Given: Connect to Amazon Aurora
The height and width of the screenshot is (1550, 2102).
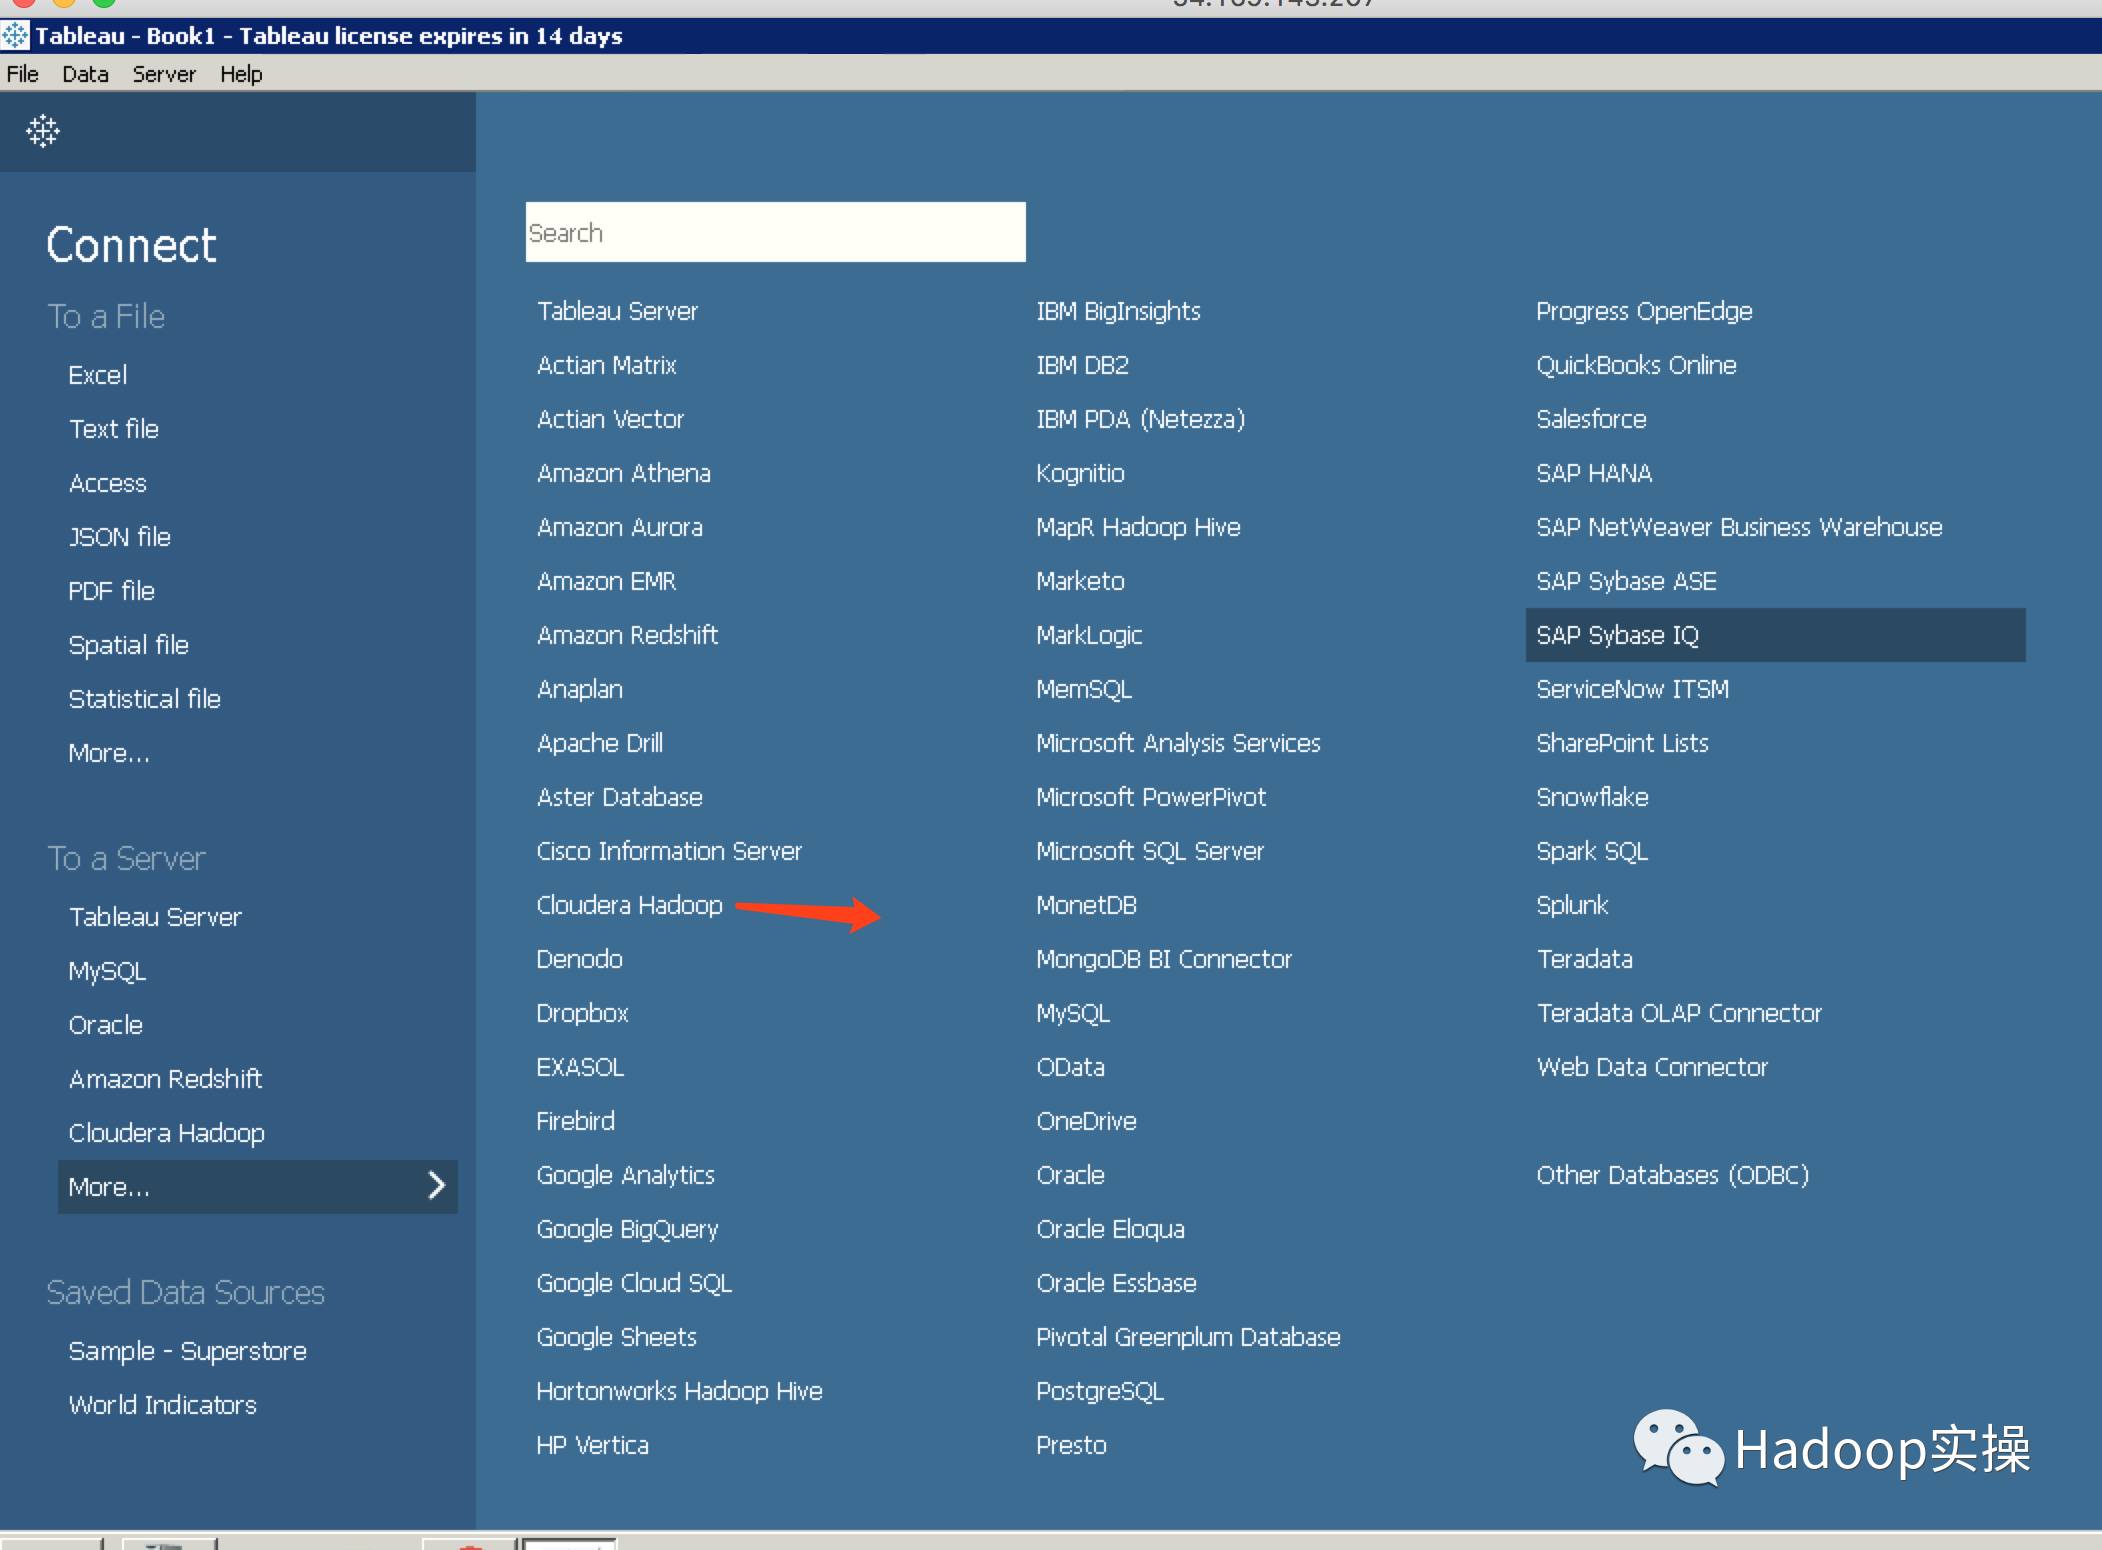Looking at the screenshot, I should [620, 527].
